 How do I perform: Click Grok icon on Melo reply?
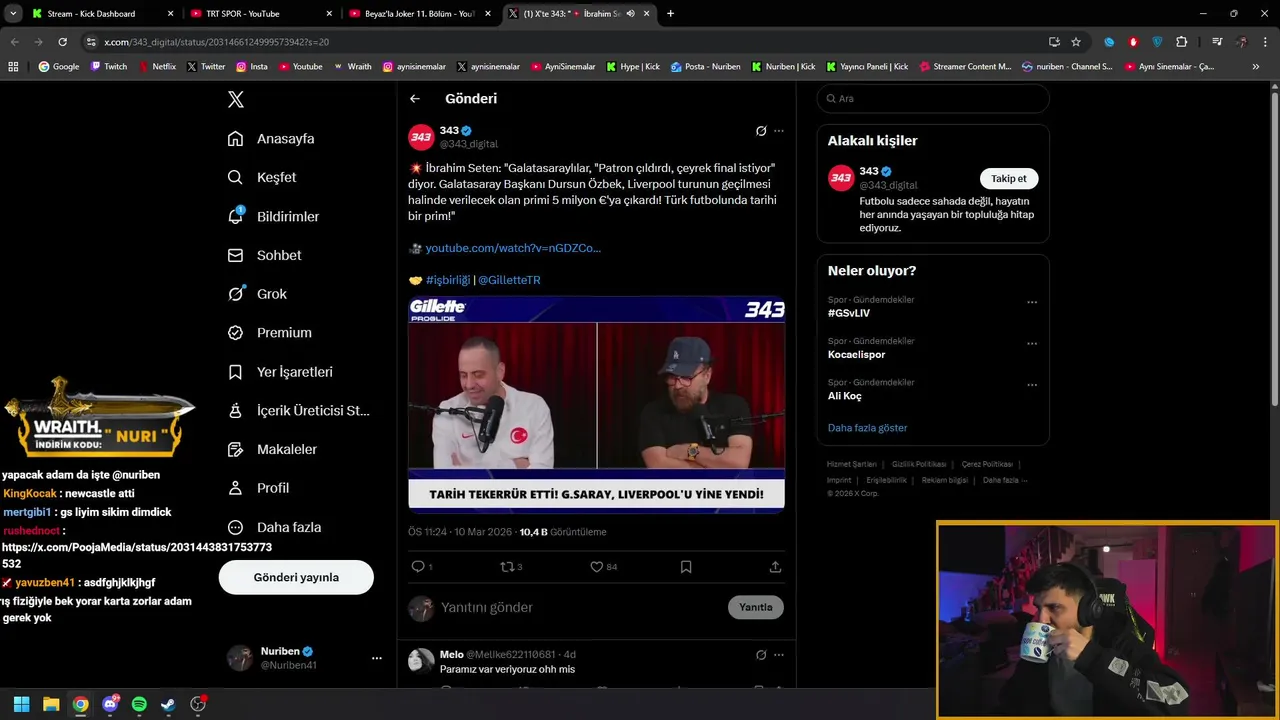[x=761, y=655]
